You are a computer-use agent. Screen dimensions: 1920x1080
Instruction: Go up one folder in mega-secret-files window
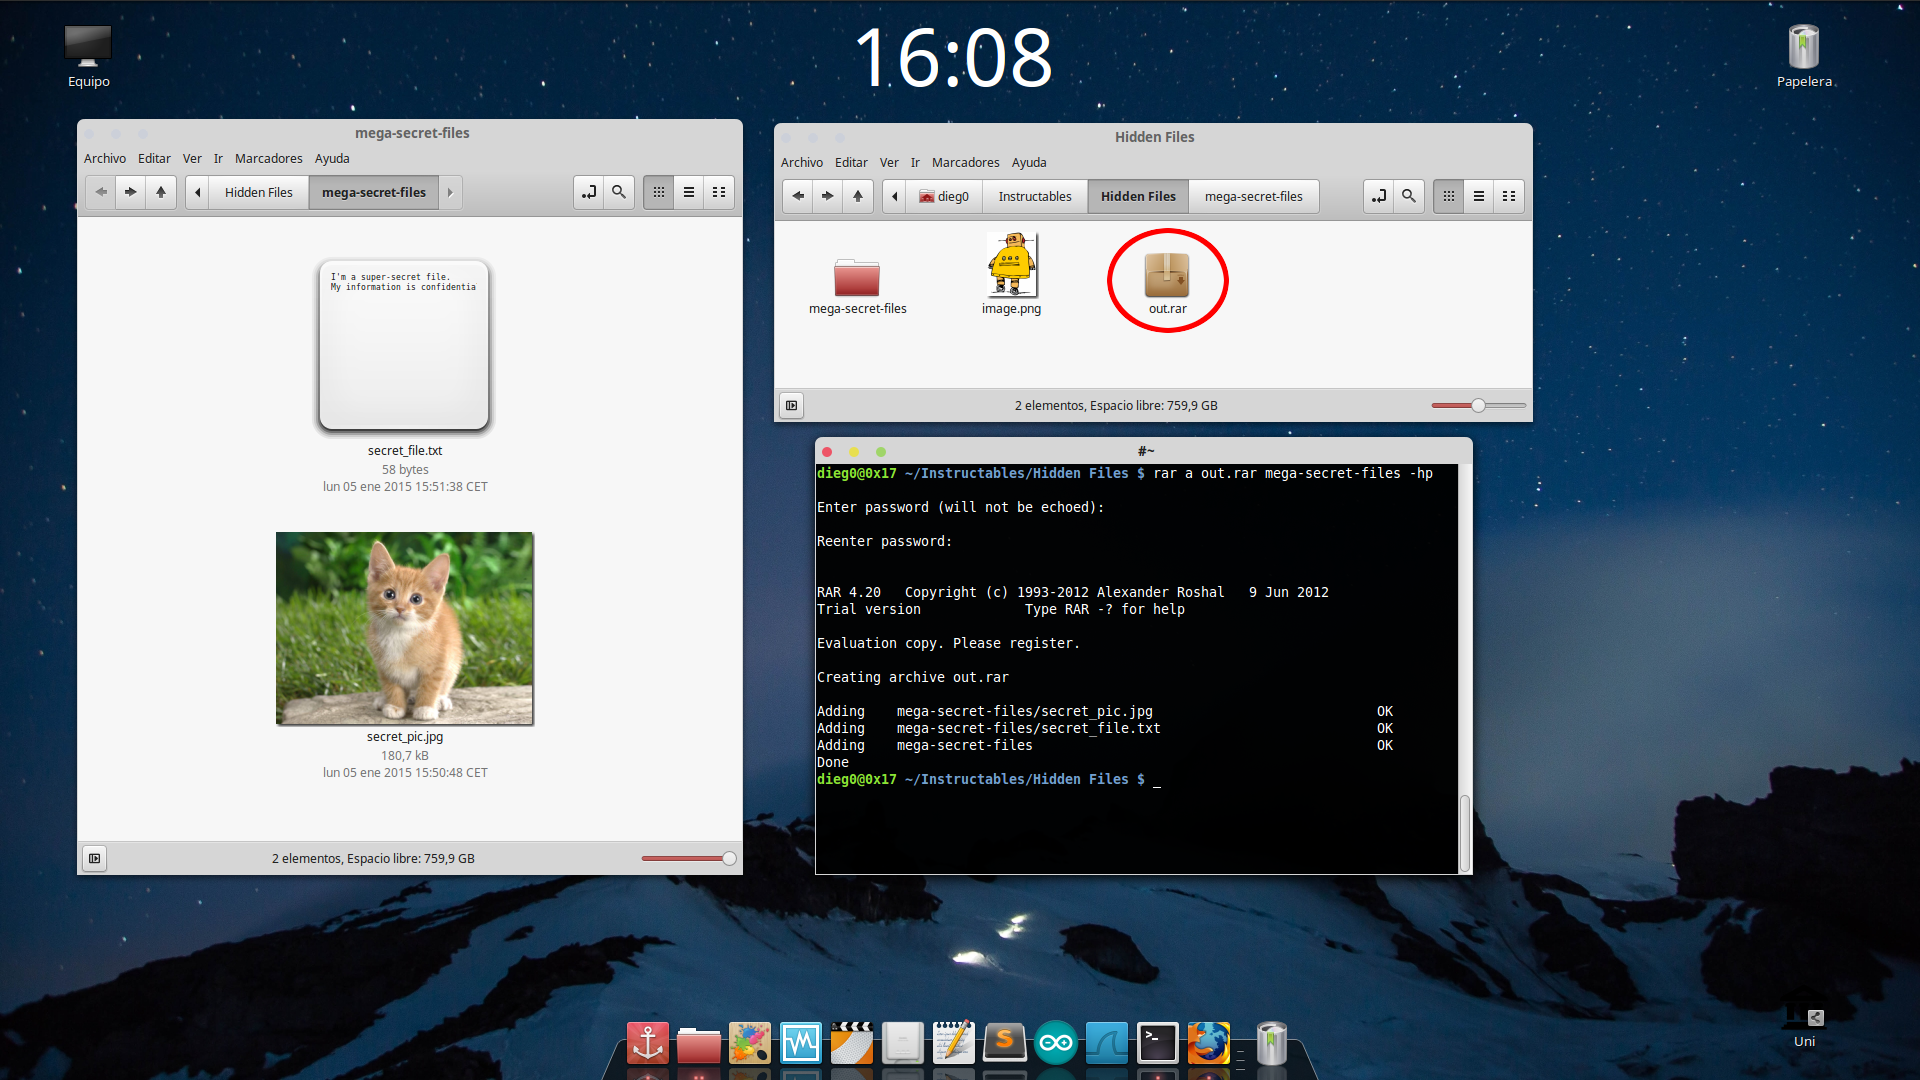click(x=161, y=192)
